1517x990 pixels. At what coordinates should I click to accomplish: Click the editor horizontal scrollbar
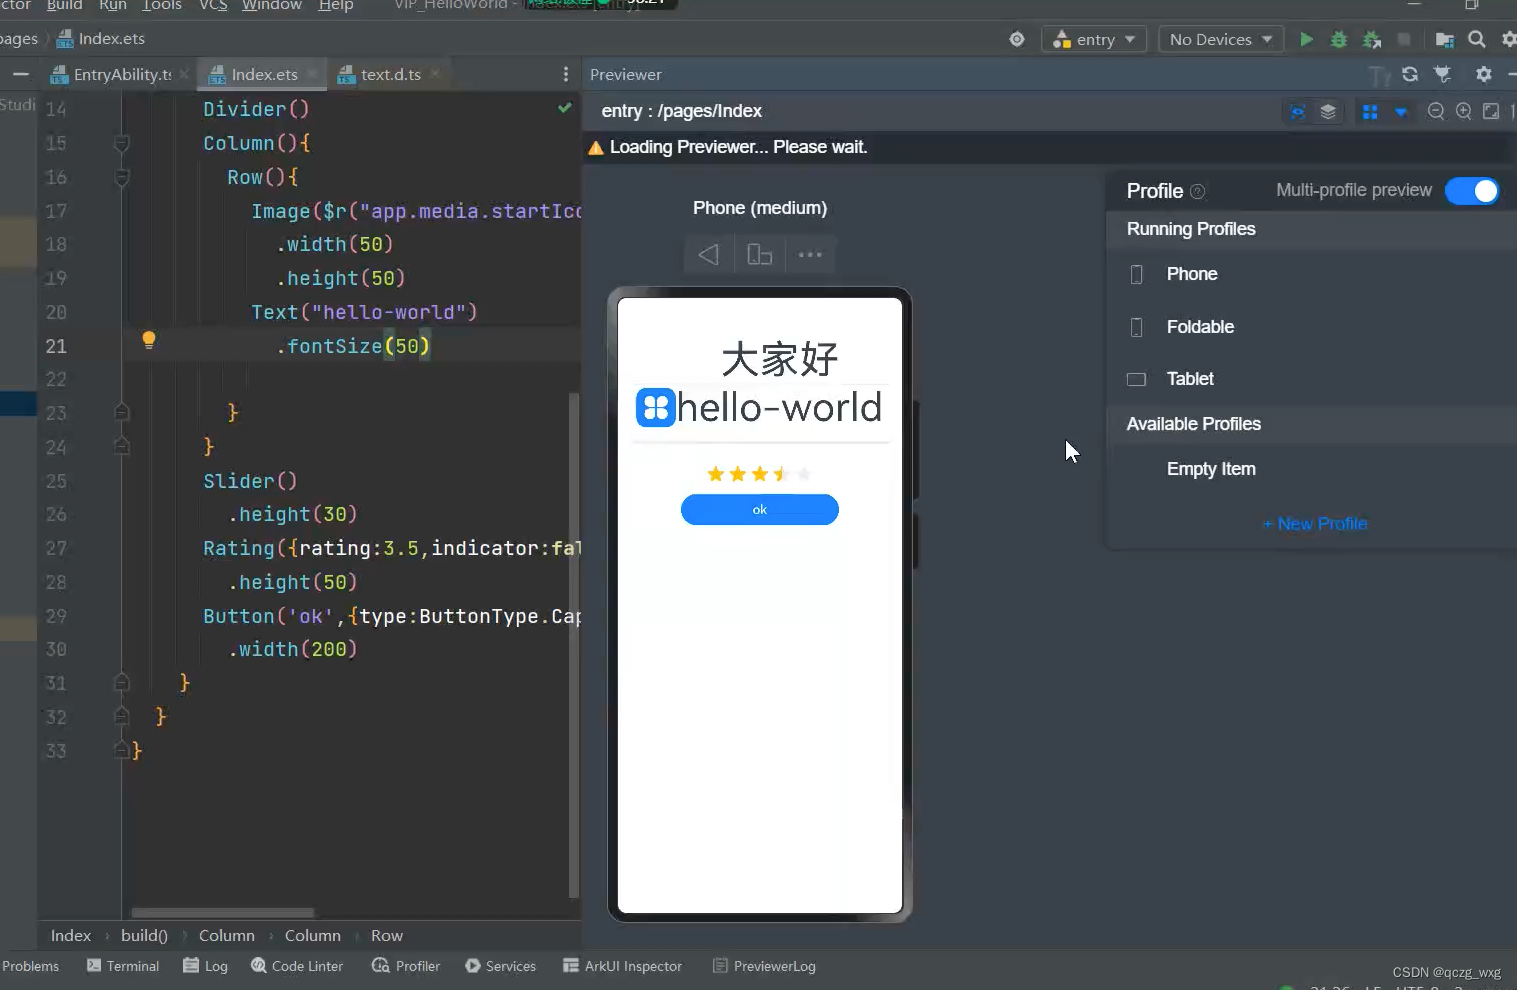tap(222, 913)
